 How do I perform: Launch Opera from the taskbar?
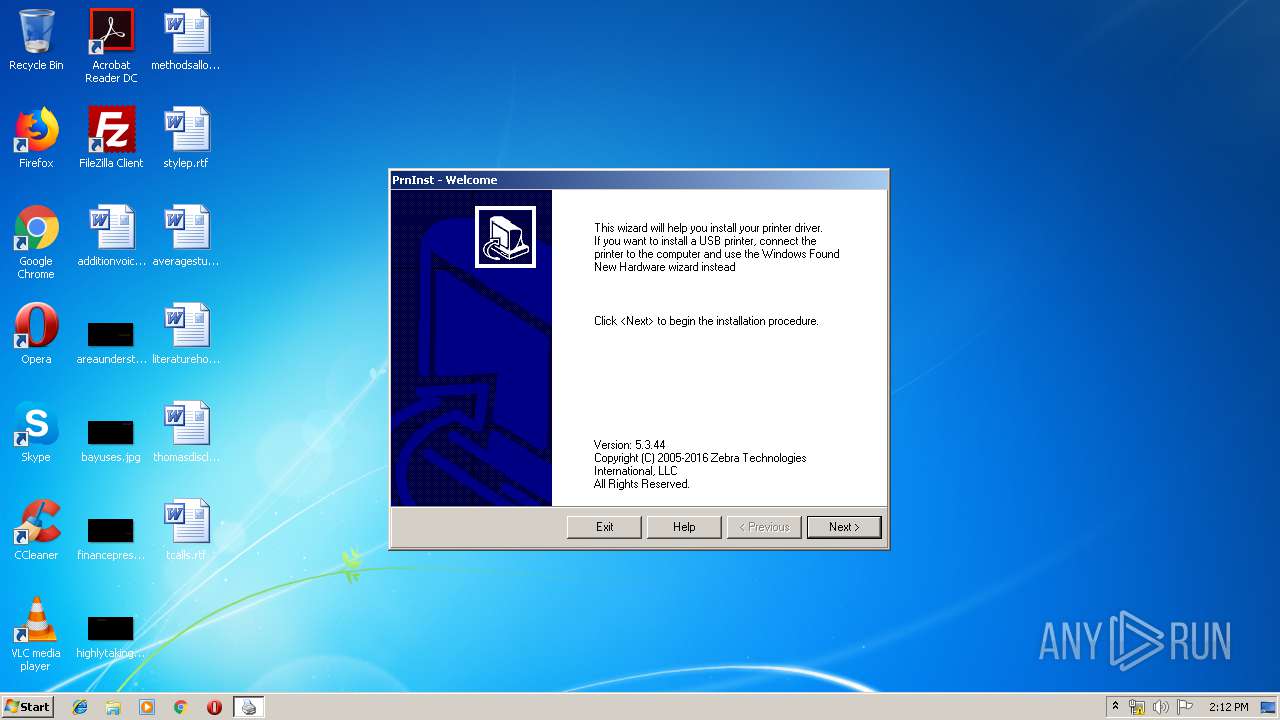coord(214,707)
